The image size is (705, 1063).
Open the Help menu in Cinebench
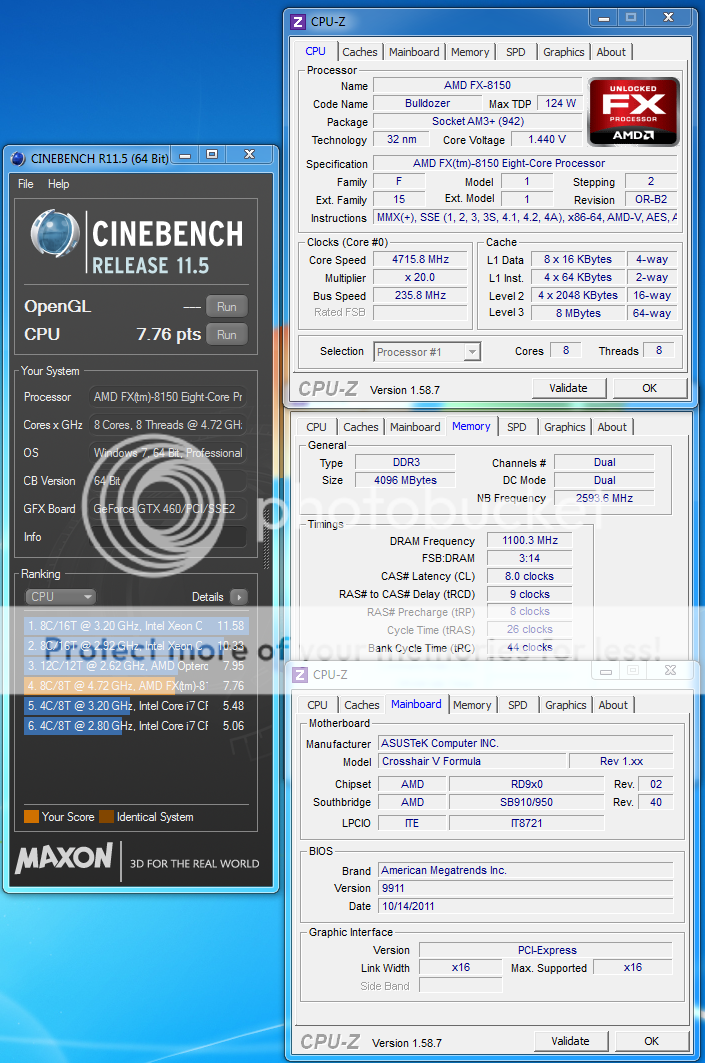coord(59,184)
